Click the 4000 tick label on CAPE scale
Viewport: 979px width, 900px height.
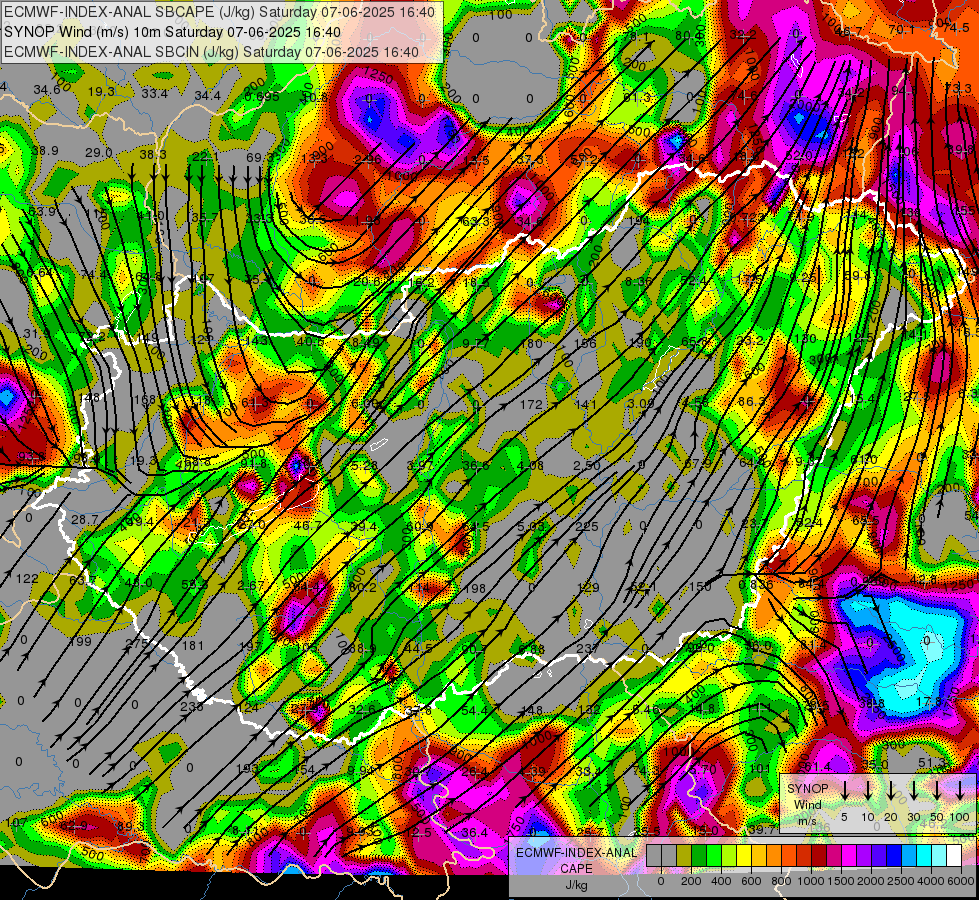point(931,881)
